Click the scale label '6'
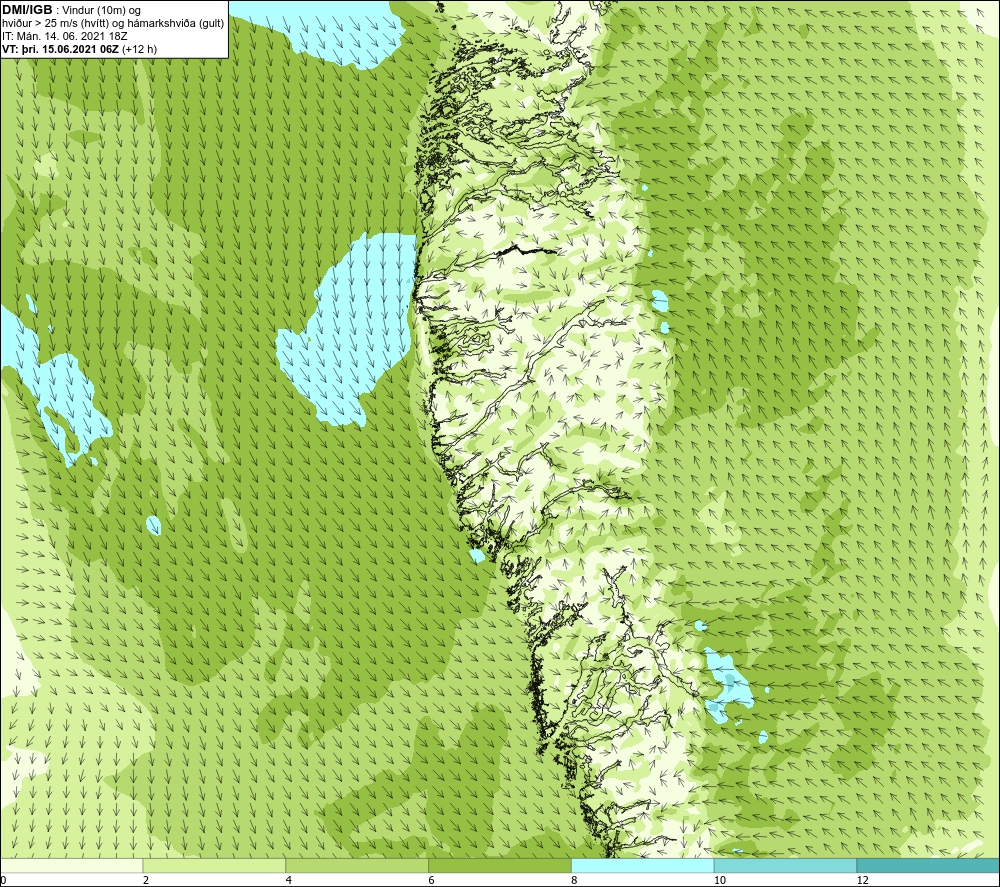 [x=432, y=880]
